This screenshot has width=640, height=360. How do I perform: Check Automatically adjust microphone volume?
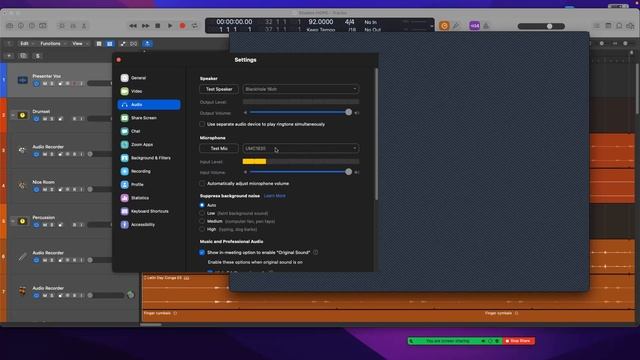coord(202,184)
